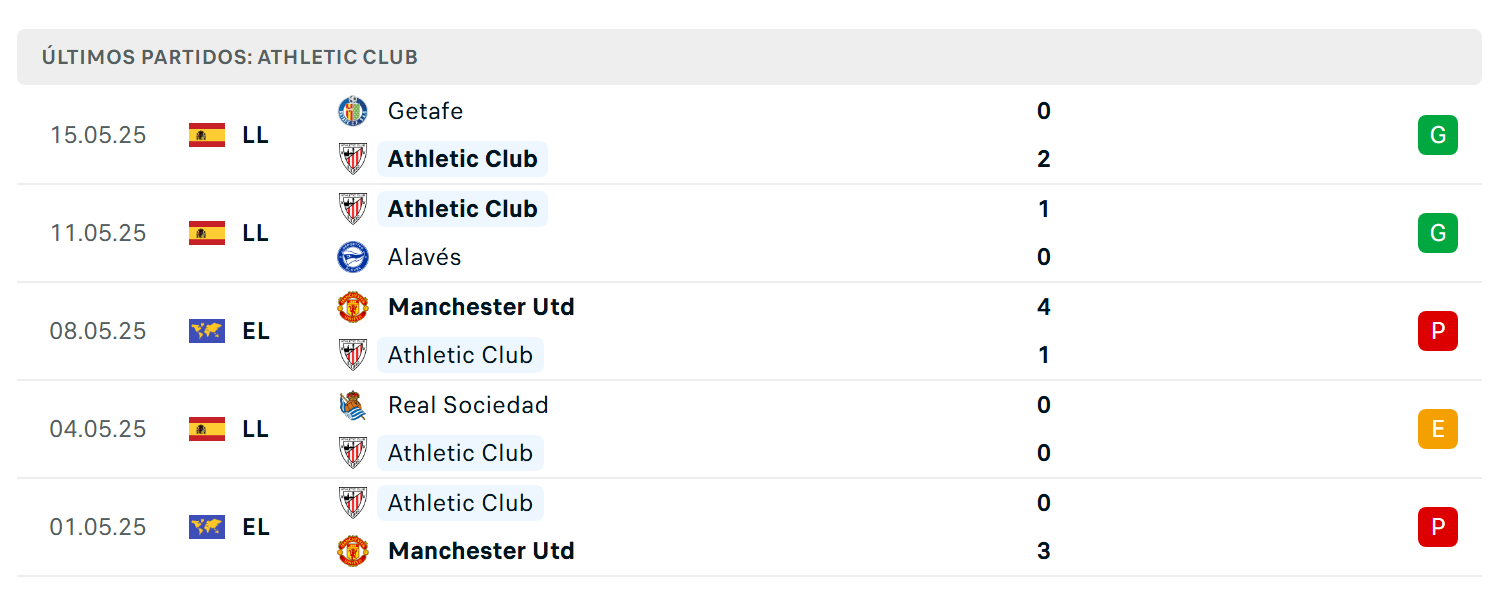Open the Alavés team link
Image resolution: width=1498 pixels, height=598 pixels.
[x=425, y=257]
